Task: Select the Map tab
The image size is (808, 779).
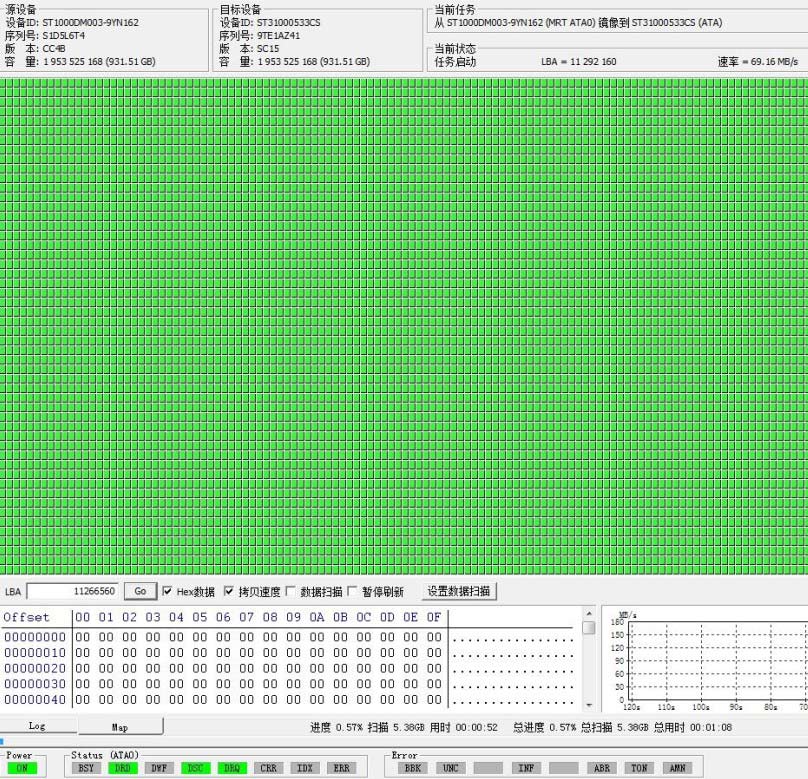Action: 120,724
